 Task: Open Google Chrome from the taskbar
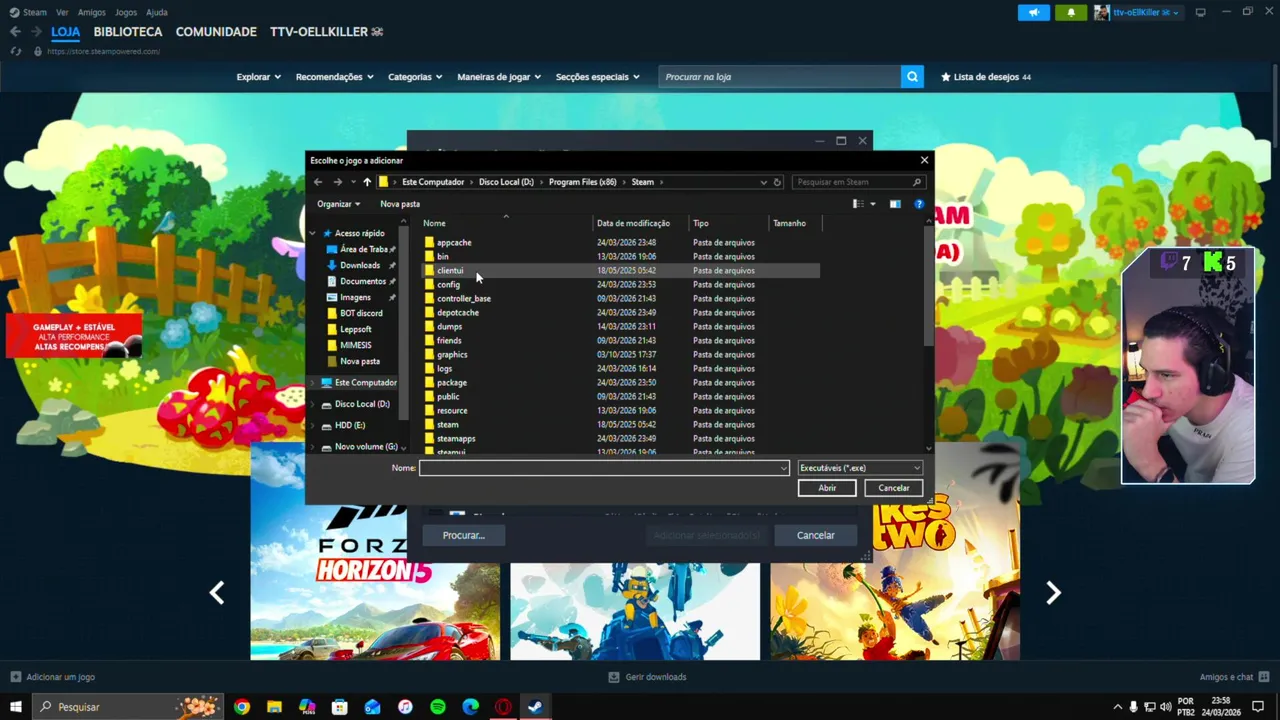242,707
